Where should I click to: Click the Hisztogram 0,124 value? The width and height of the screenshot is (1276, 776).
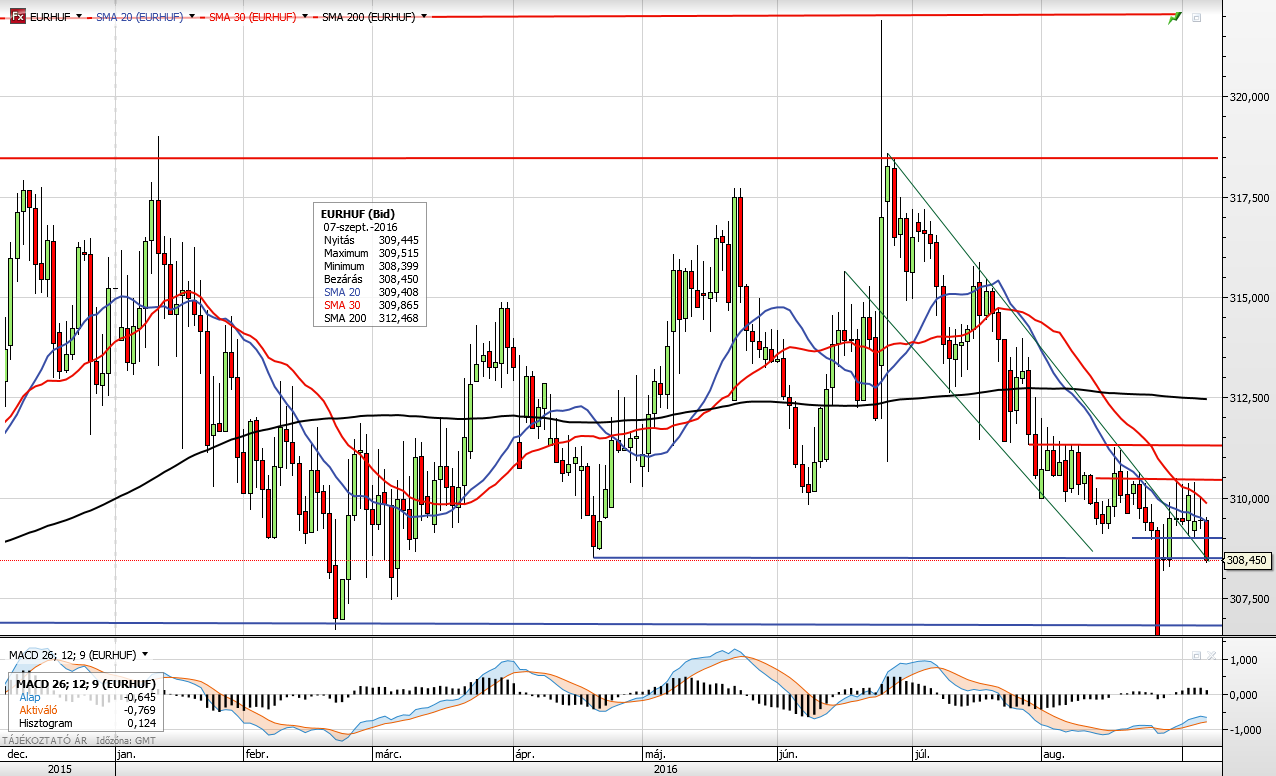click(x=87, y=722)
